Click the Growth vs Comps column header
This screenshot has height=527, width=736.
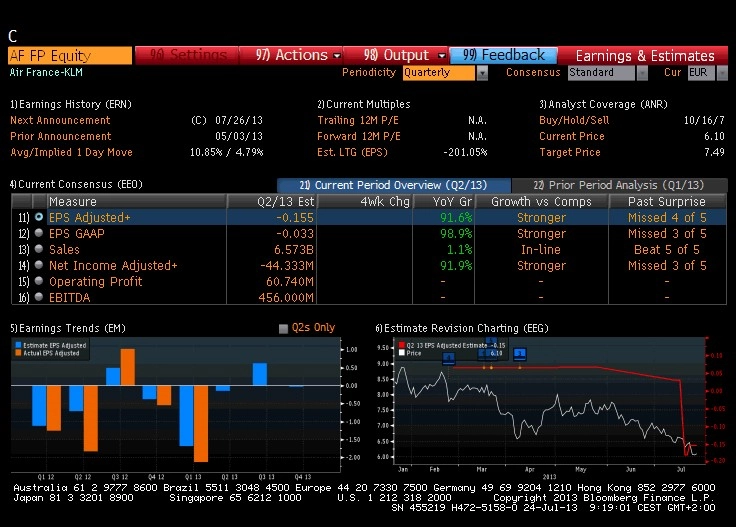pos(542,201)
